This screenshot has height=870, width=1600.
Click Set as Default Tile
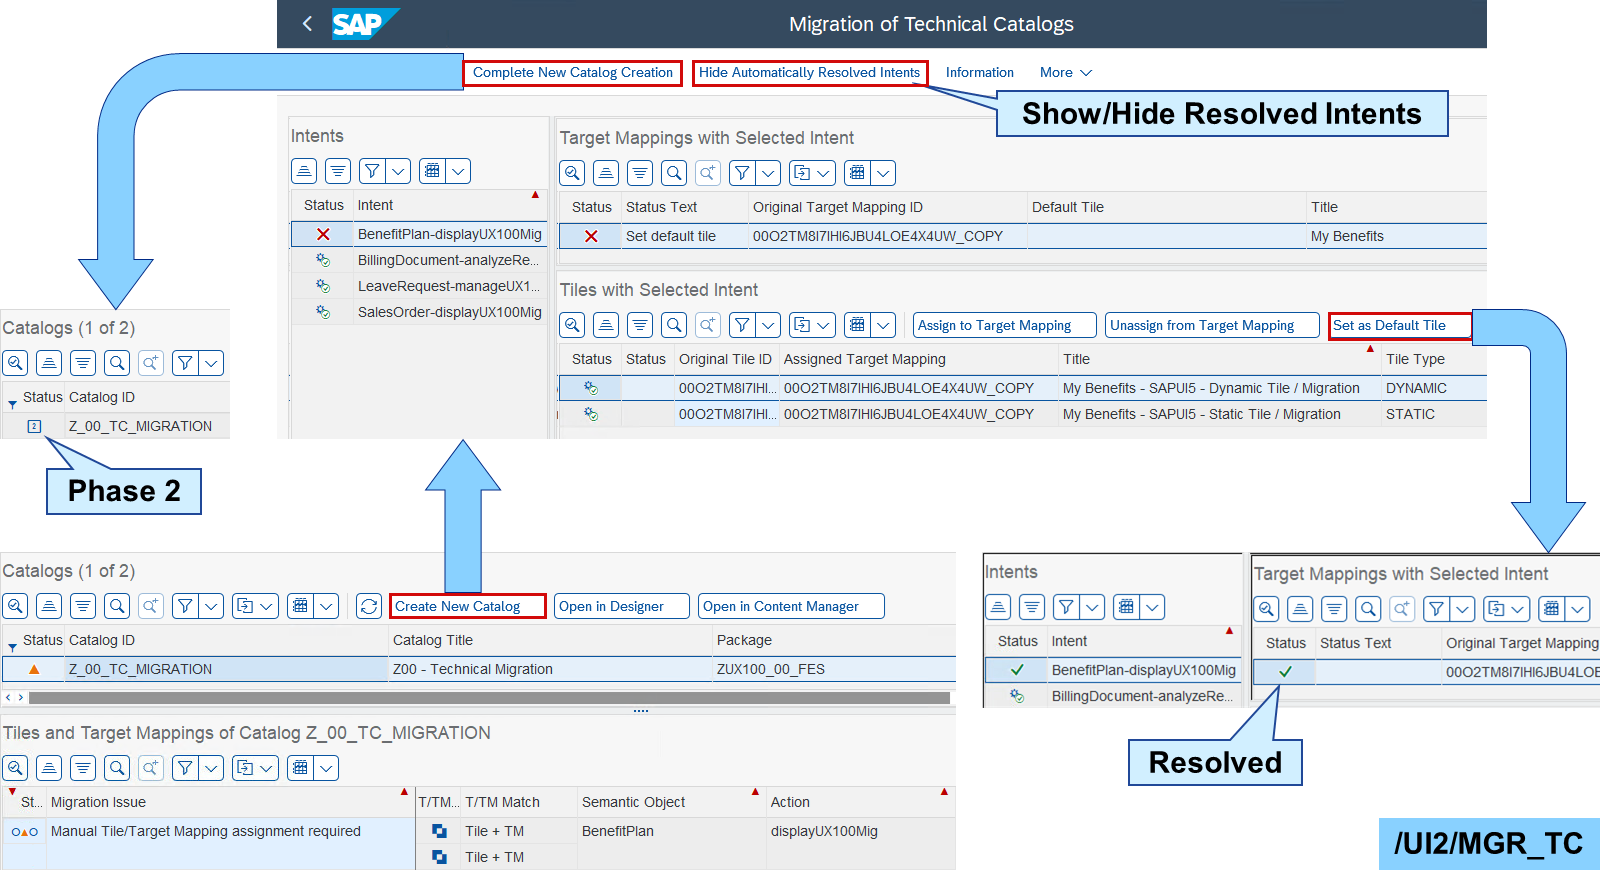(x=1400, y=326)
